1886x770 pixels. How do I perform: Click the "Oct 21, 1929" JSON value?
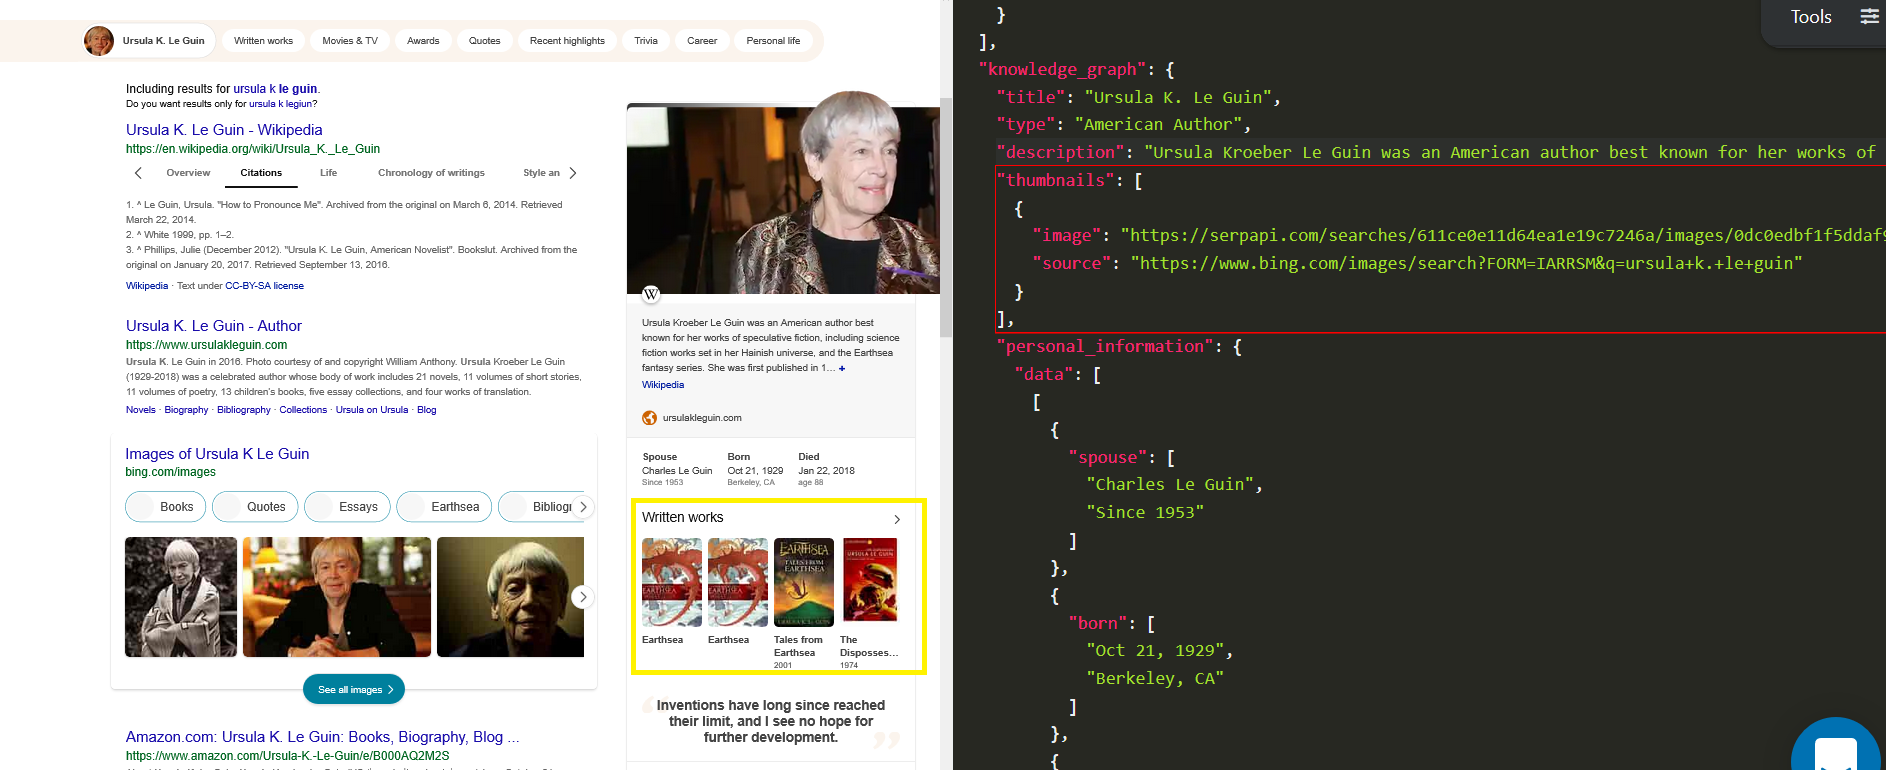coord(1155,650)
